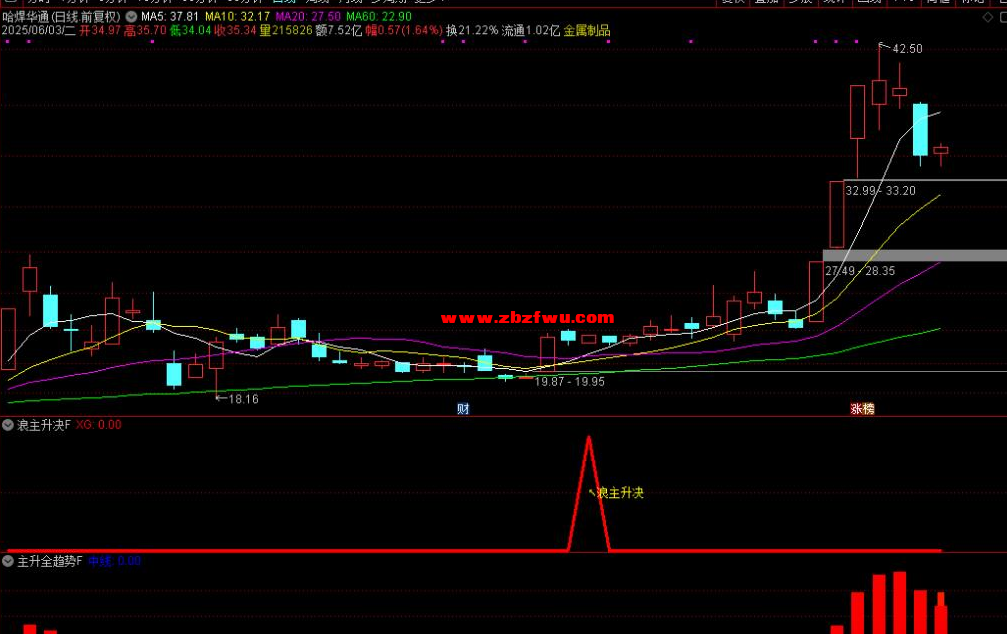Click the date 2025/06/03 text

[x=32, y=30]
